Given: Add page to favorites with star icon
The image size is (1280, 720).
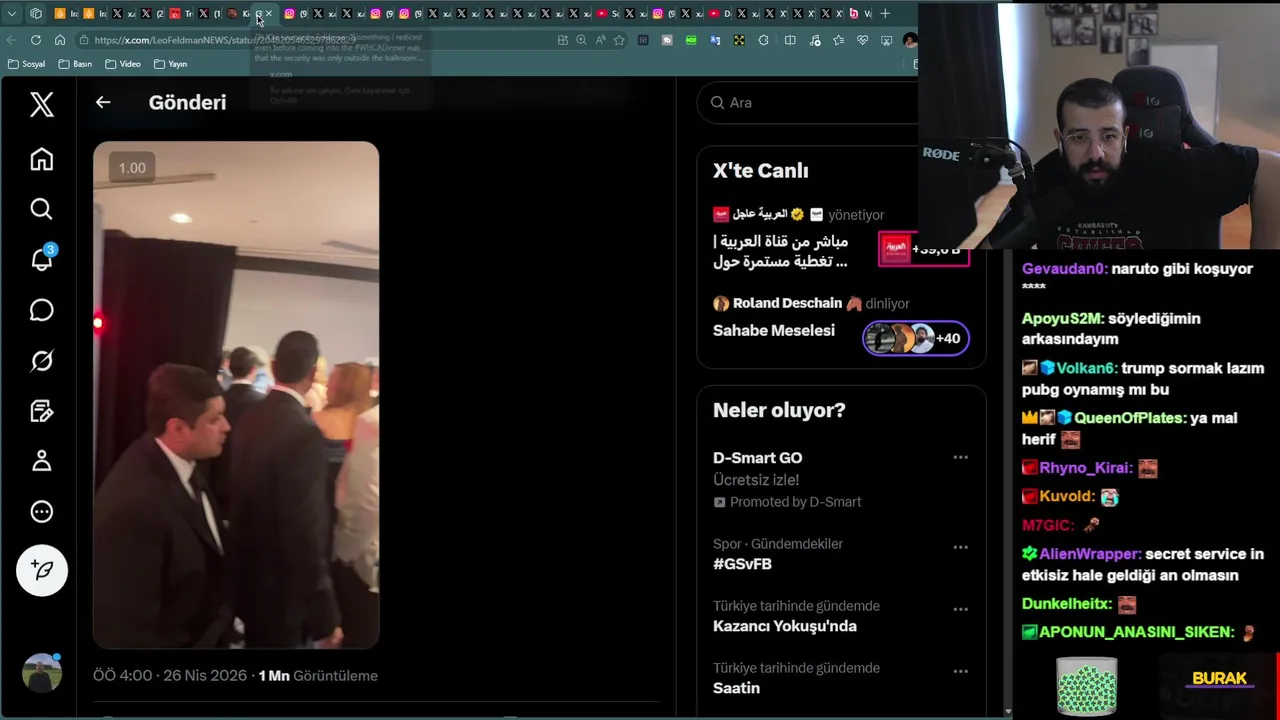Looking at the screenshot, I should coord(619,40).
